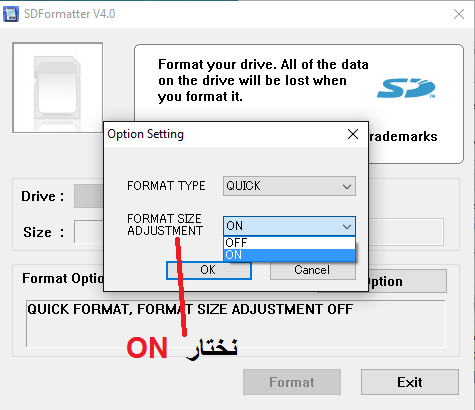Screen dimensions: 475x410
Task: Click the blue SD logo
Action: click(406, 88)
